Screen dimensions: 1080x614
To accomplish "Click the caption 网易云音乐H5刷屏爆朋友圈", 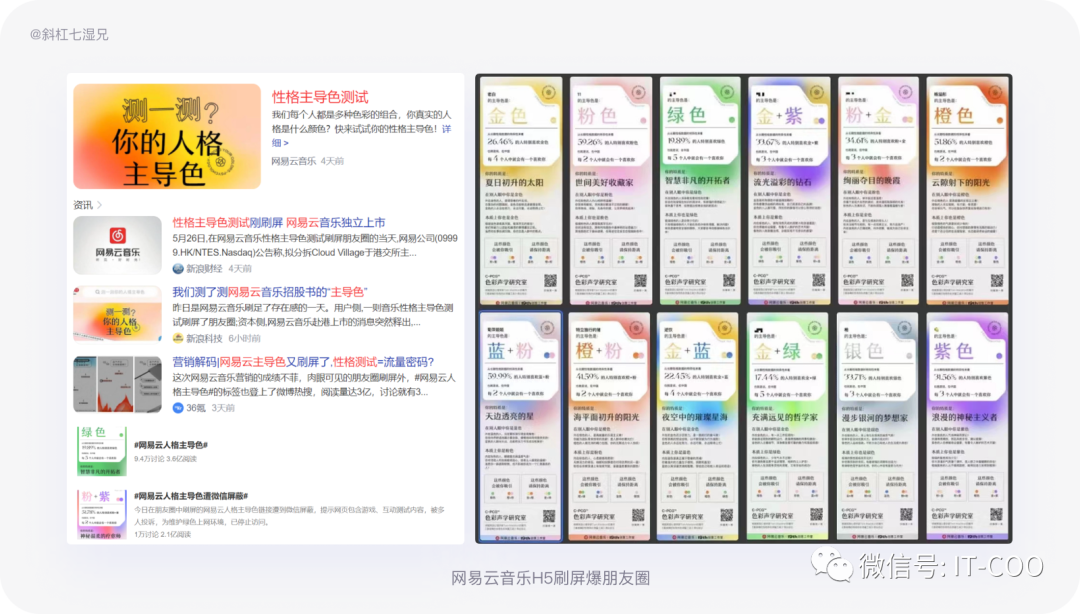I will pyautogui.click(x=550, y=578).
